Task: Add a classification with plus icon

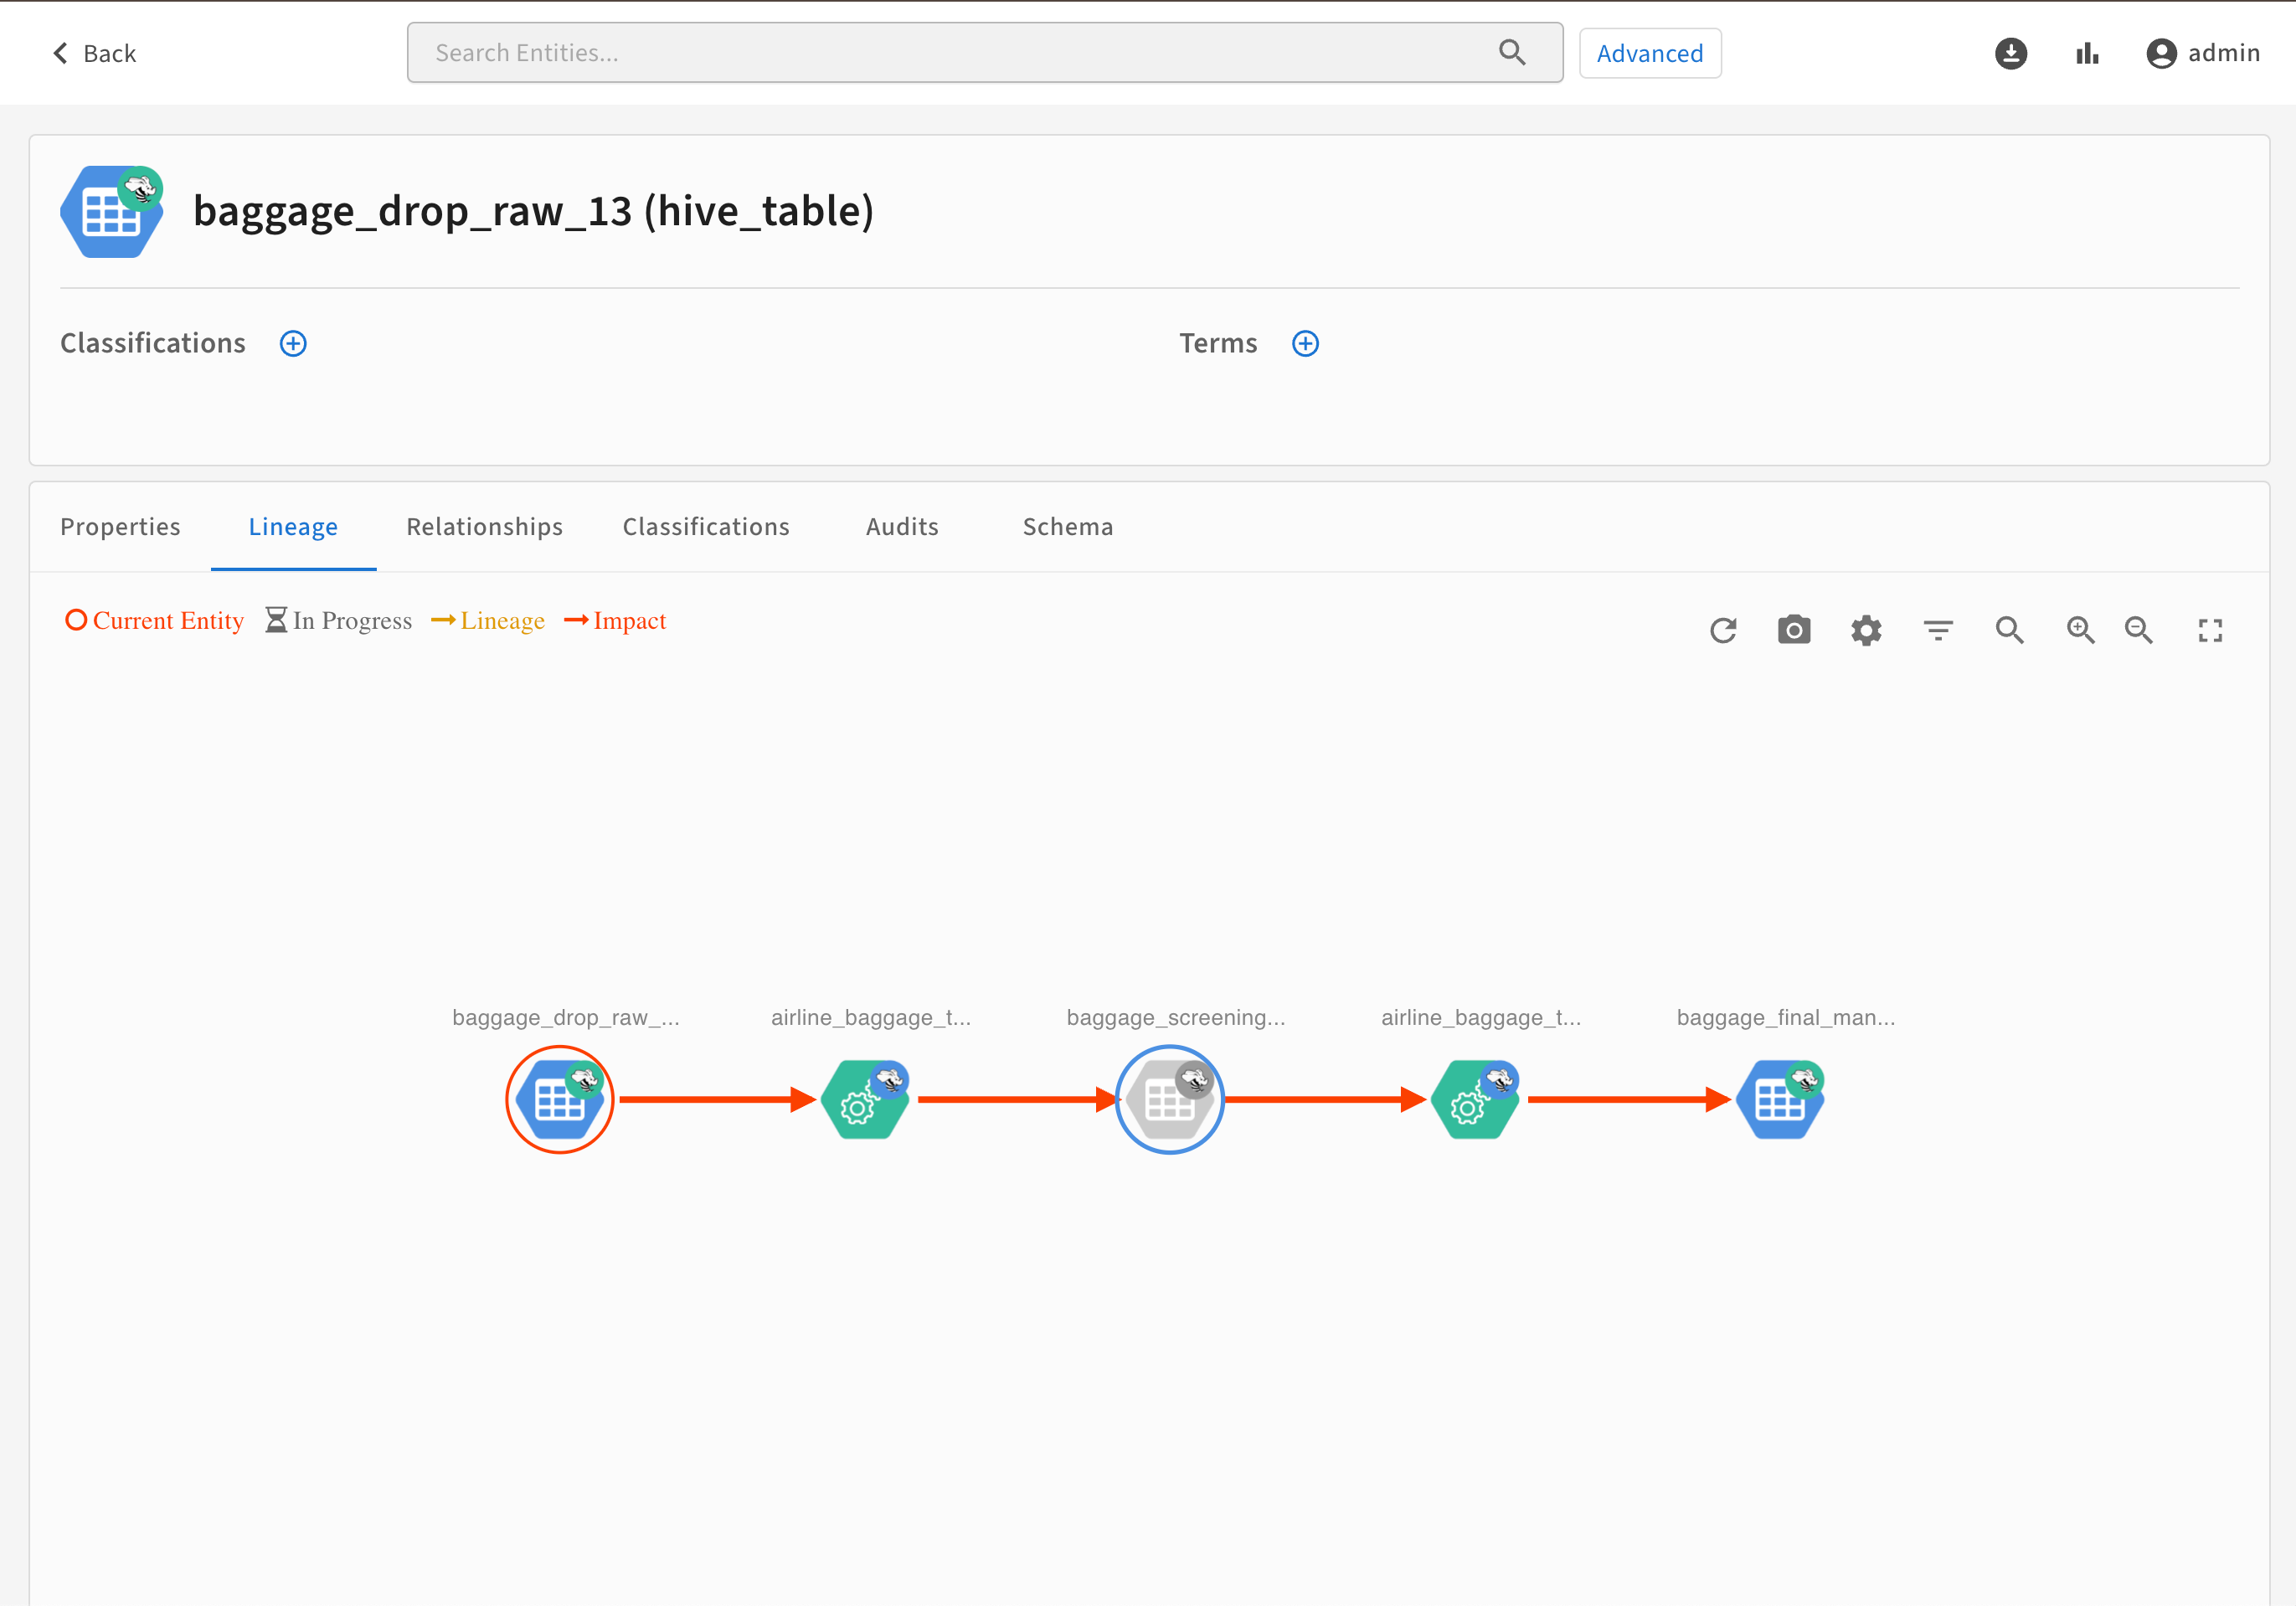Action: point(293,343)
